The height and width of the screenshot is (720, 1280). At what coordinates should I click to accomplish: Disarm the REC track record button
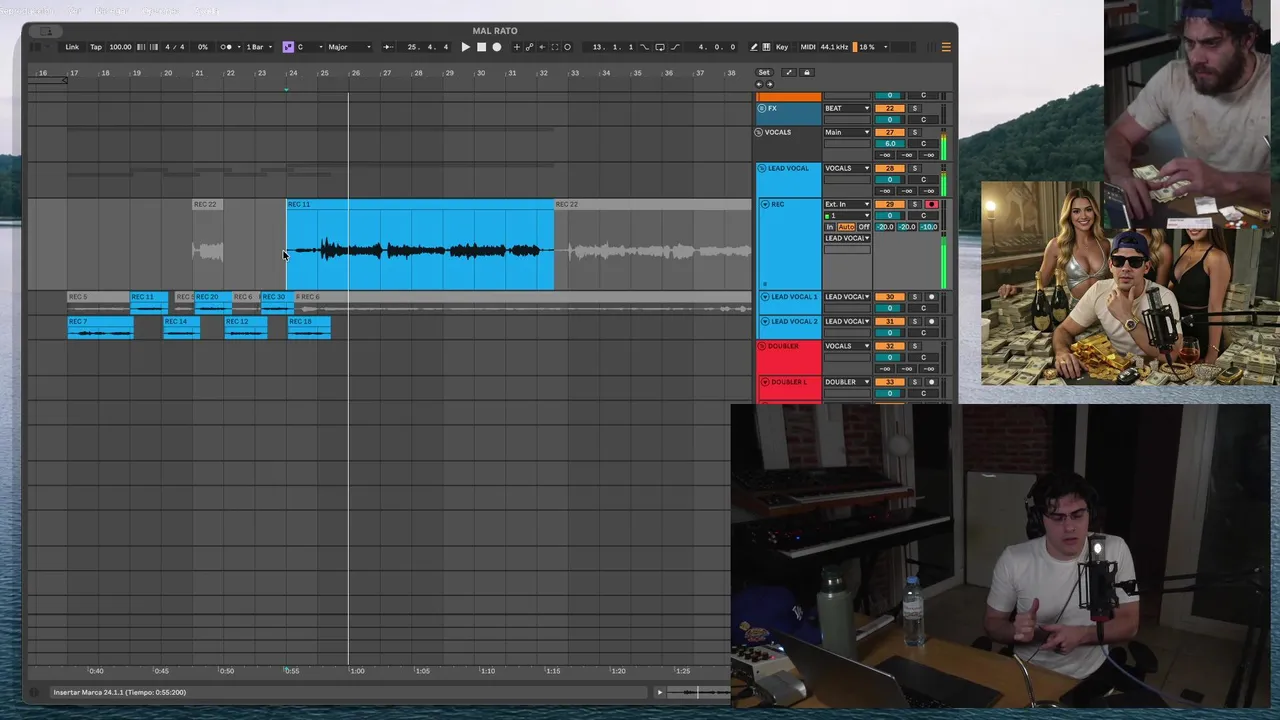[x=932, y=204]
